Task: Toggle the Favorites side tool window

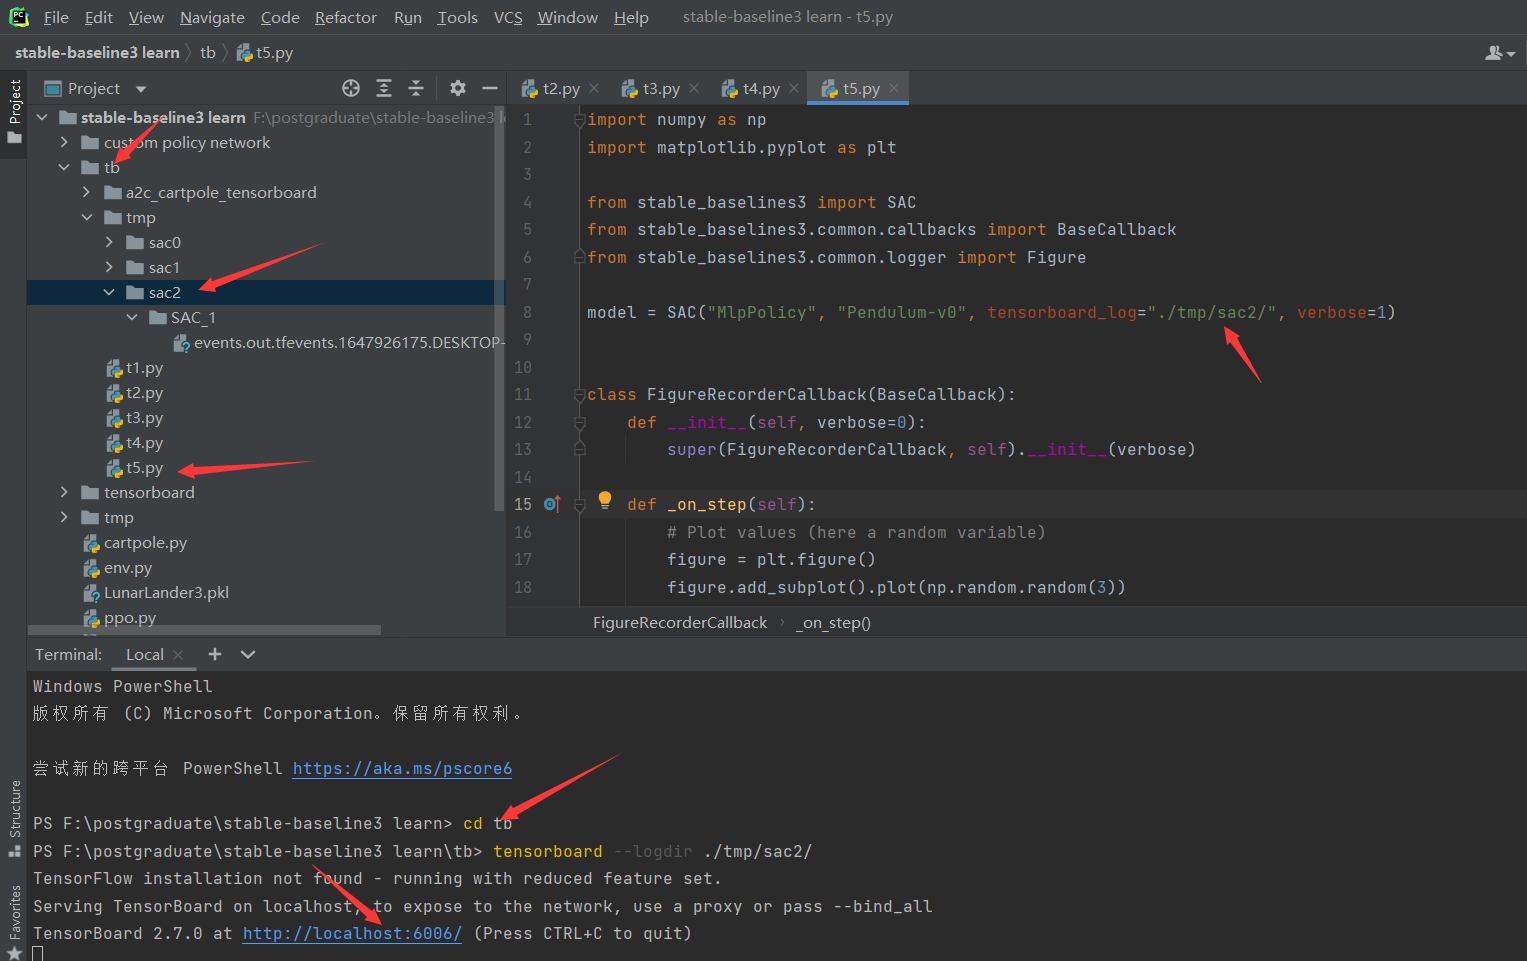Action: (x=14, y=920)
